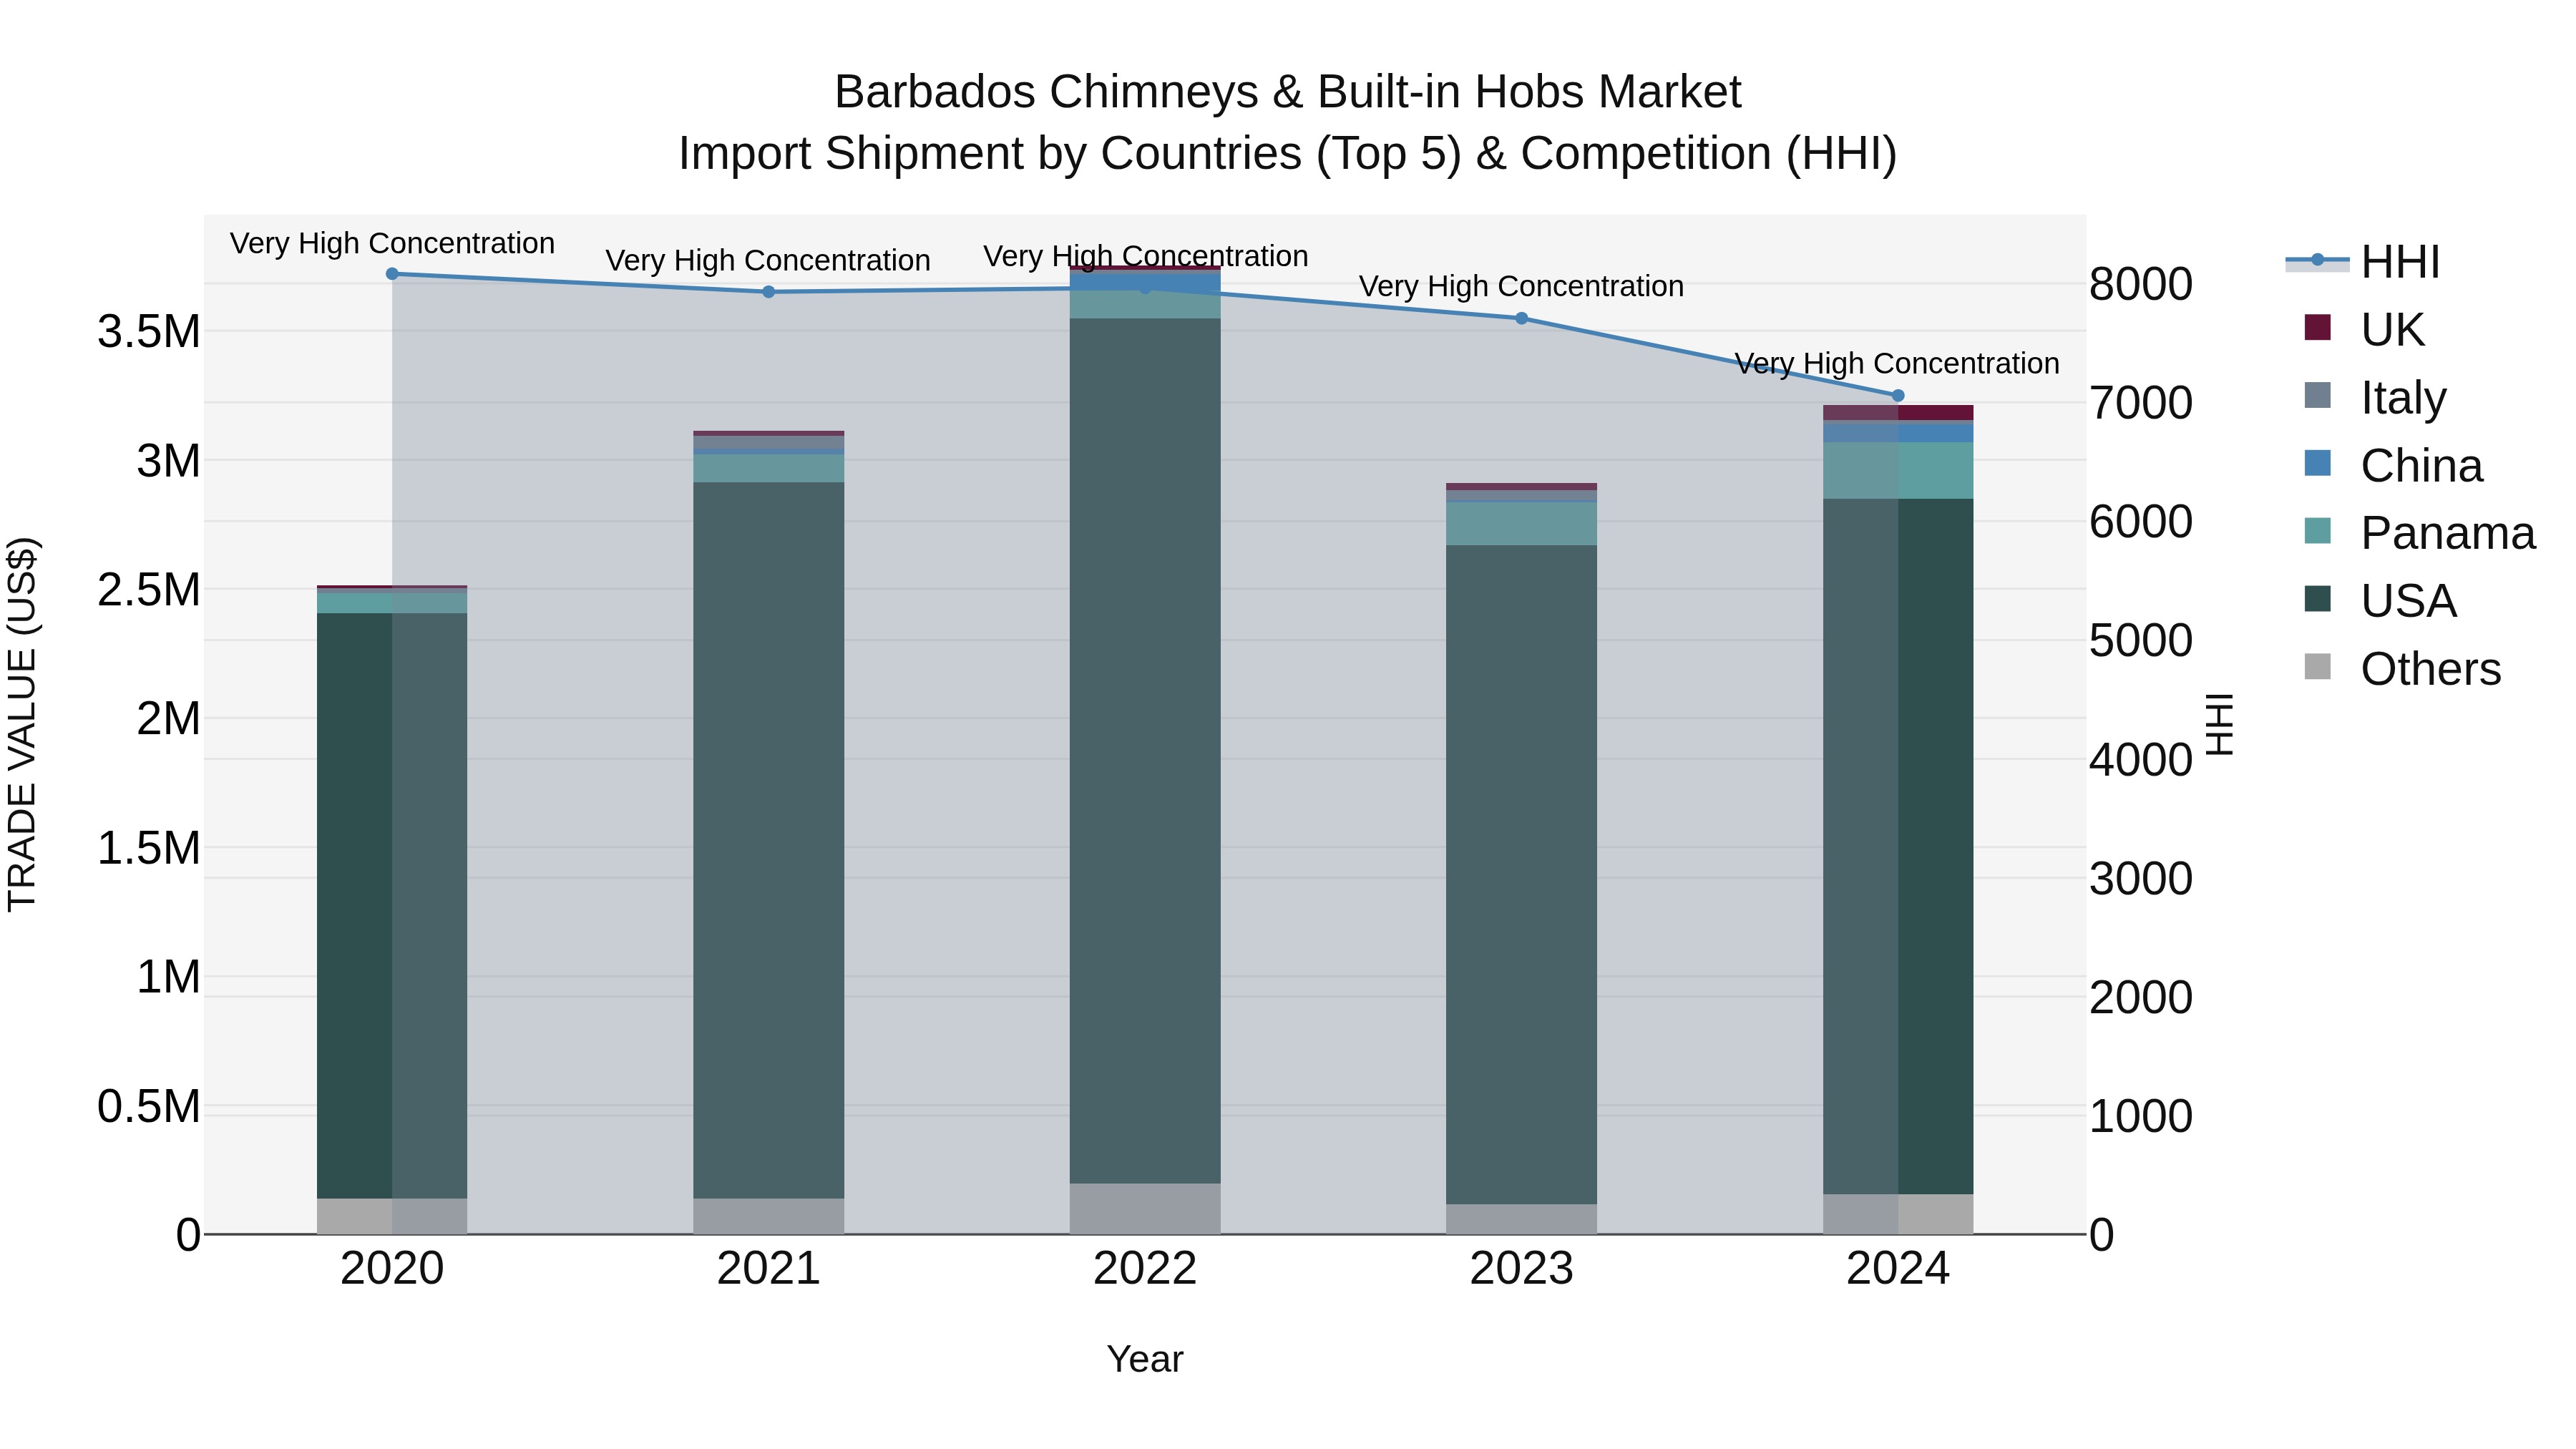Toggle the Others series legend entry
The width and height of the screenshot is (2576, 1449).
pyautogui.click(x=2402, y=669)
